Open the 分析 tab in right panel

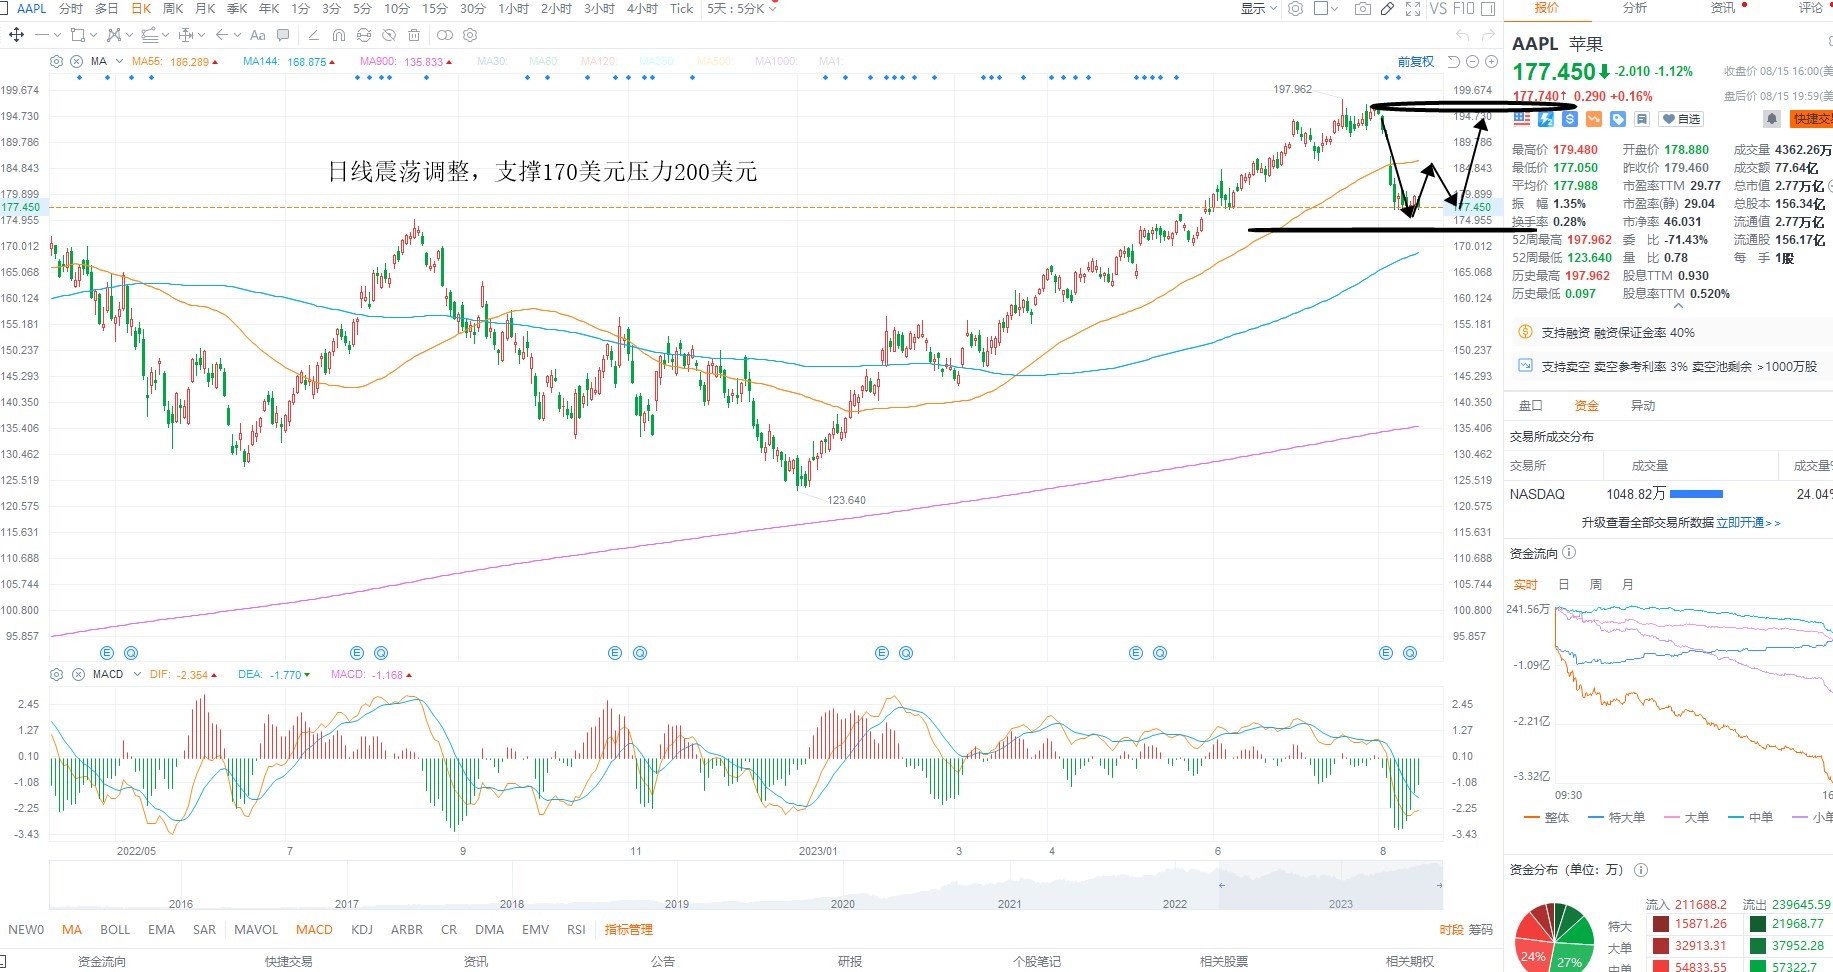click(1635, 8)
